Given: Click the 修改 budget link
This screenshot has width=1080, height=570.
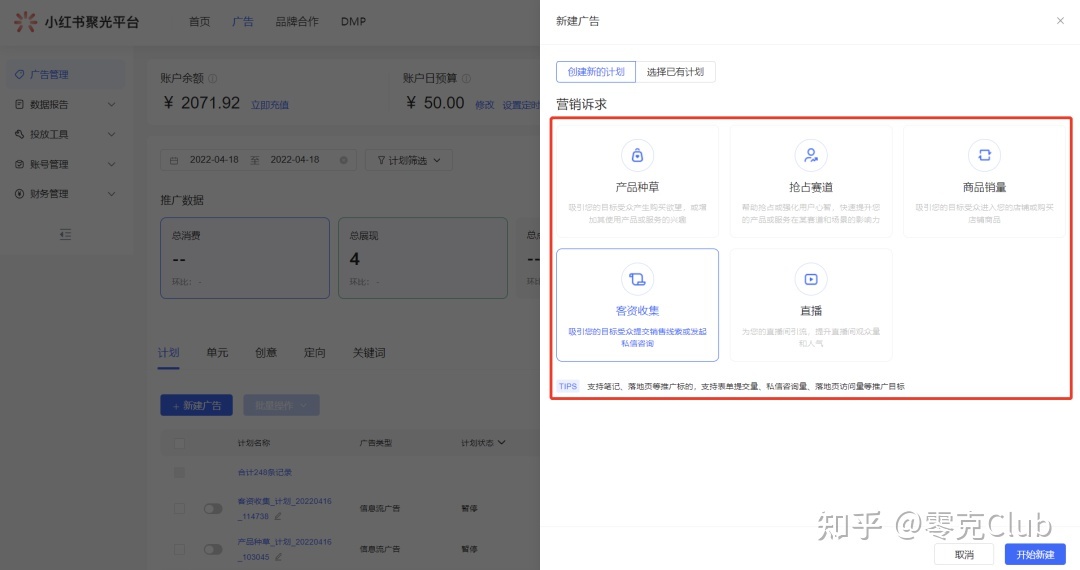Looking at the screenshot, I should pyautogui.click(x=485, y=105).
